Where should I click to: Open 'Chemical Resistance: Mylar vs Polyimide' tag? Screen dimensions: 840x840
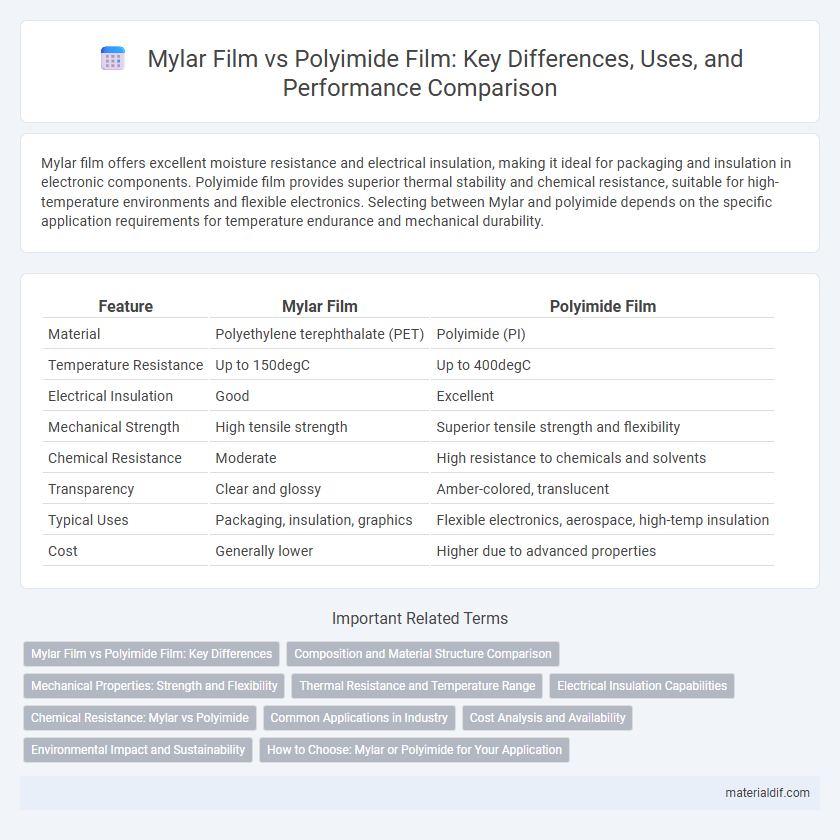coord(140,718)
